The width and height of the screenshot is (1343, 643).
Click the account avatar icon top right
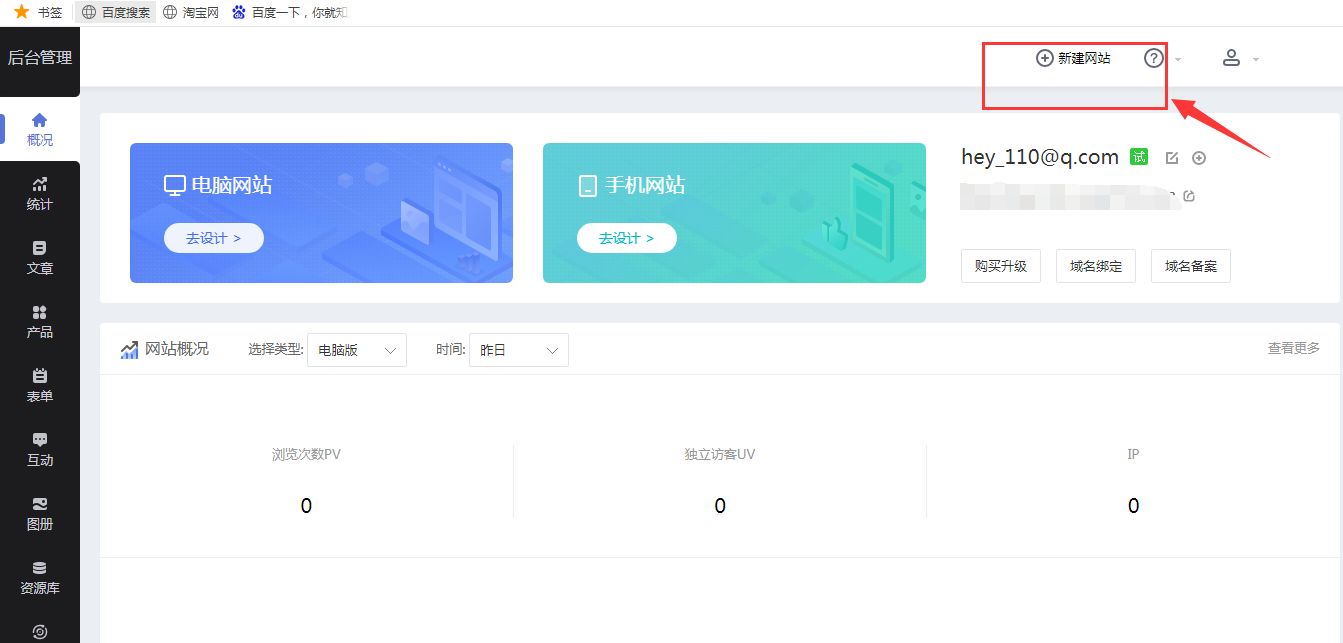tap(1231, 58)
